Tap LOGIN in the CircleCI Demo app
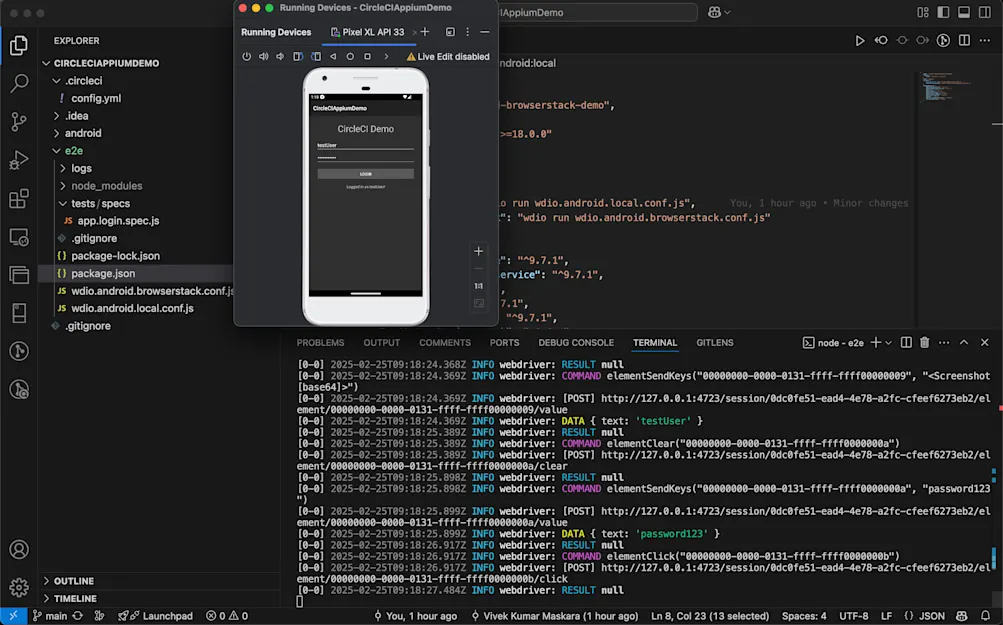Image resolution: width=1003 pixels, height=625 pixels. point(364,174)
